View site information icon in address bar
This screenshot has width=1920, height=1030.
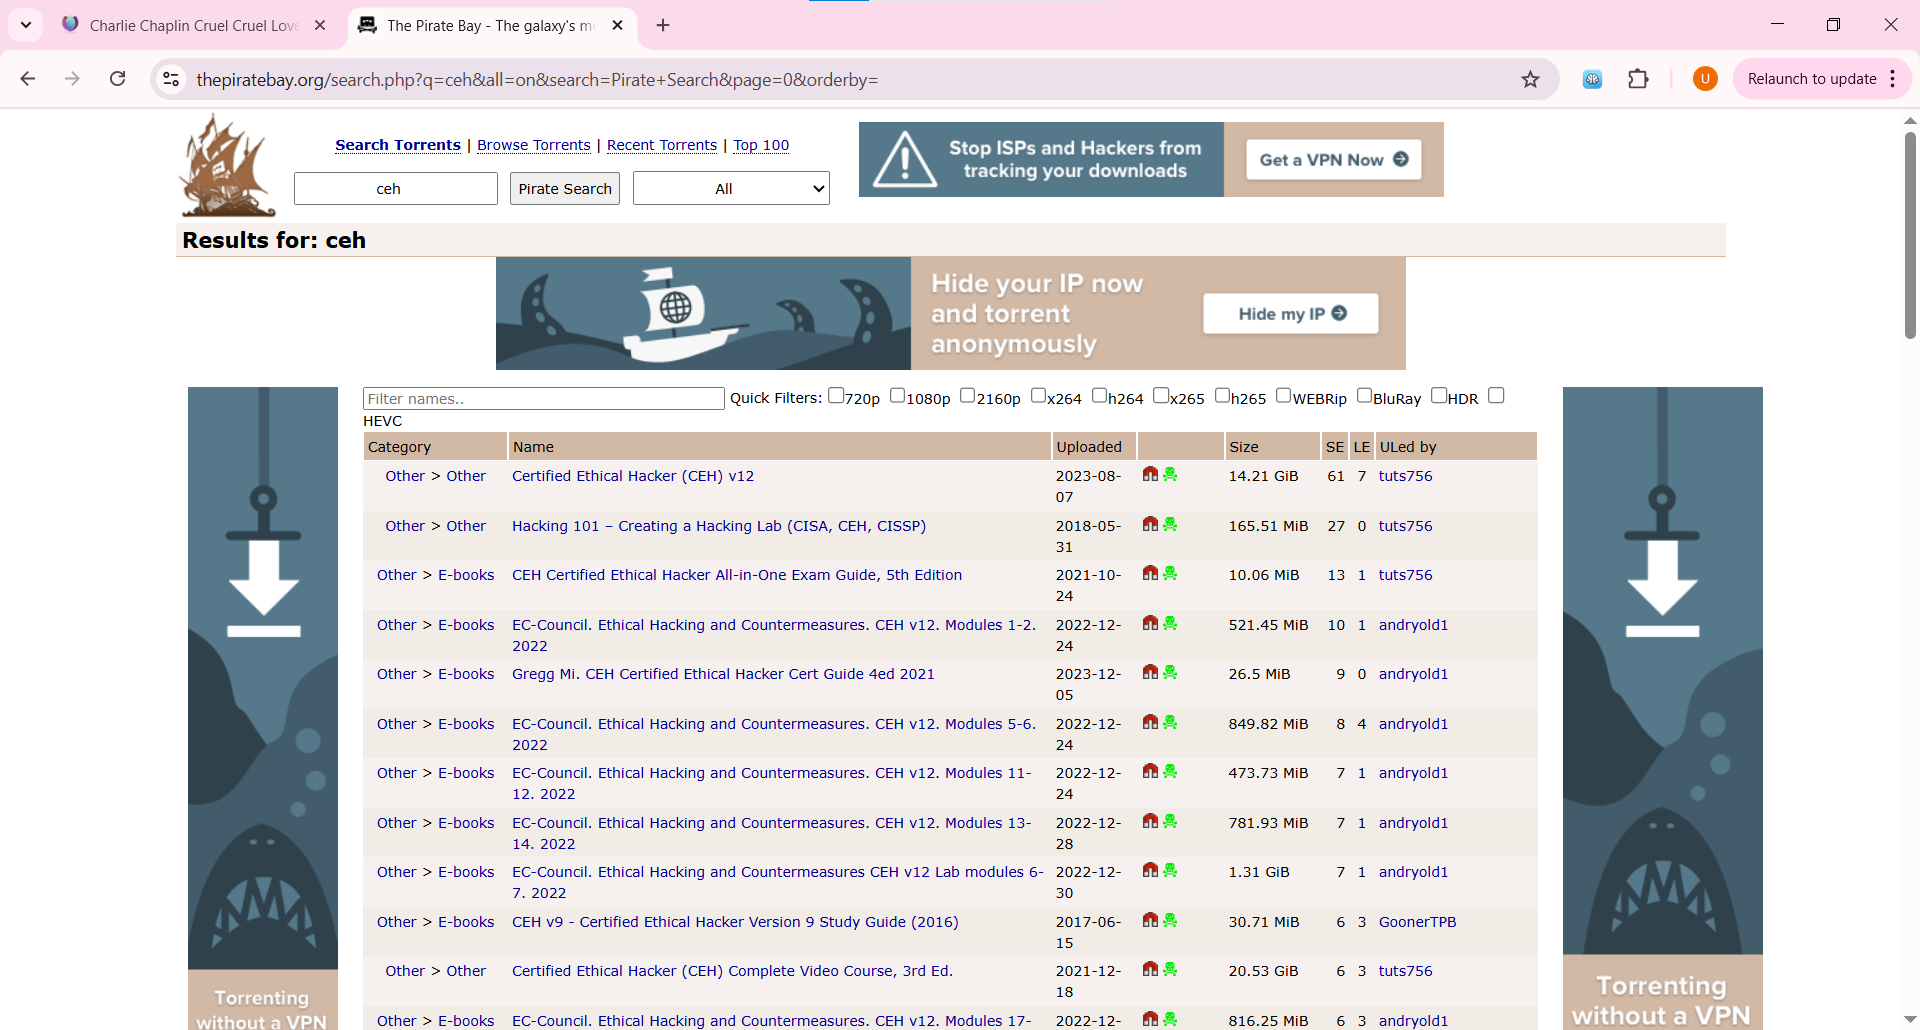(172, 79)
